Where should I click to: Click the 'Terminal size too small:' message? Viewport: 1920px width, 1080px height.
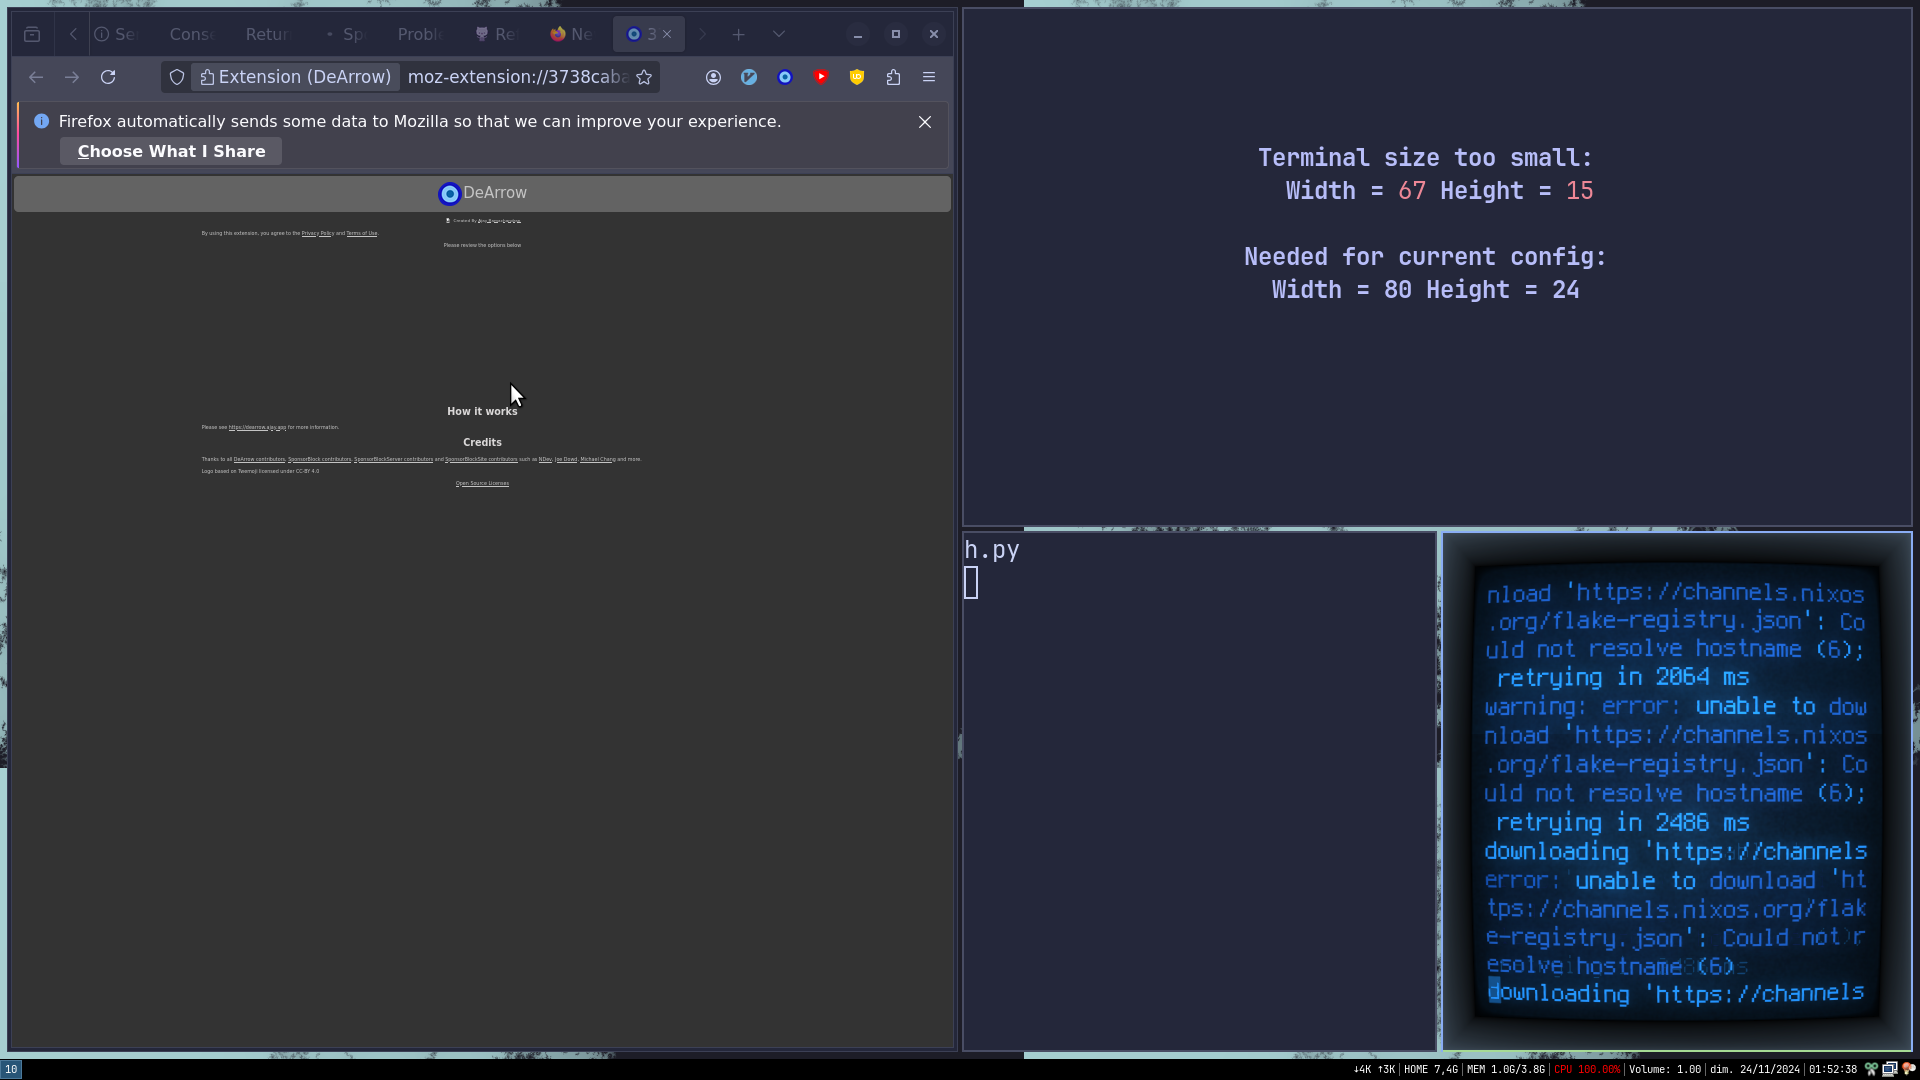(x=1425, y=158)
